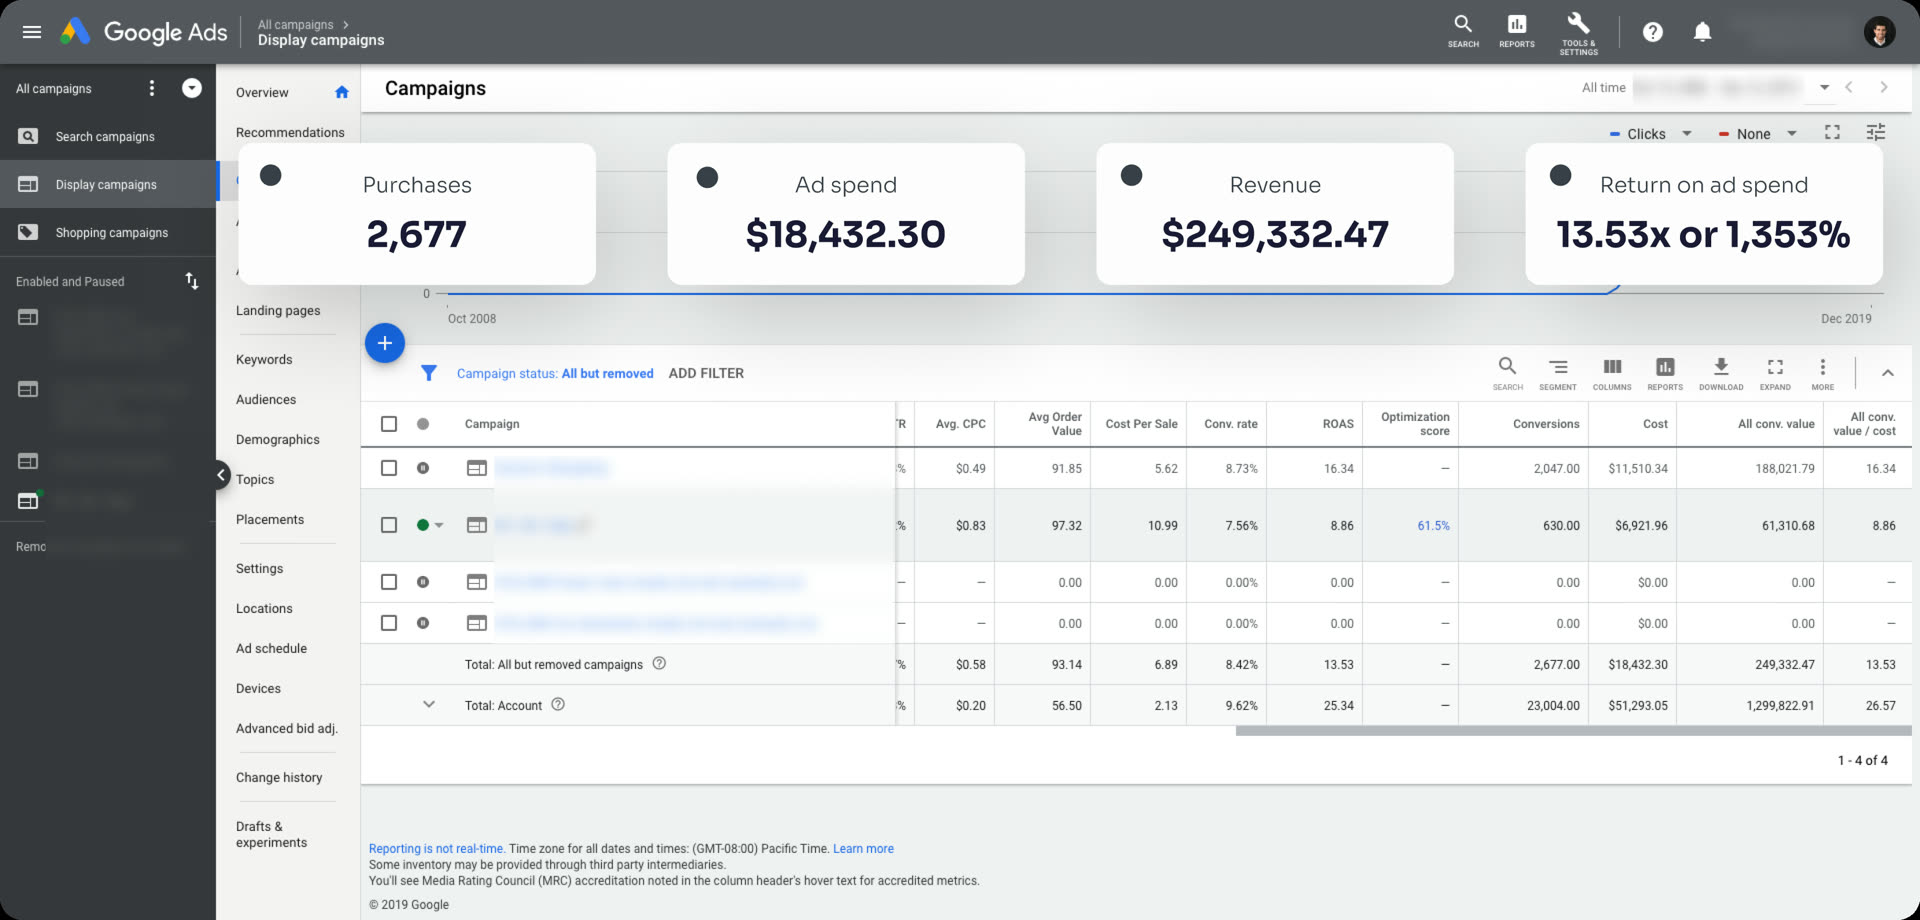Image resolution: width=1920 pixels, height=920 pixels.
Task: Open the All time date range dropdown
Action: (1824, 88)
